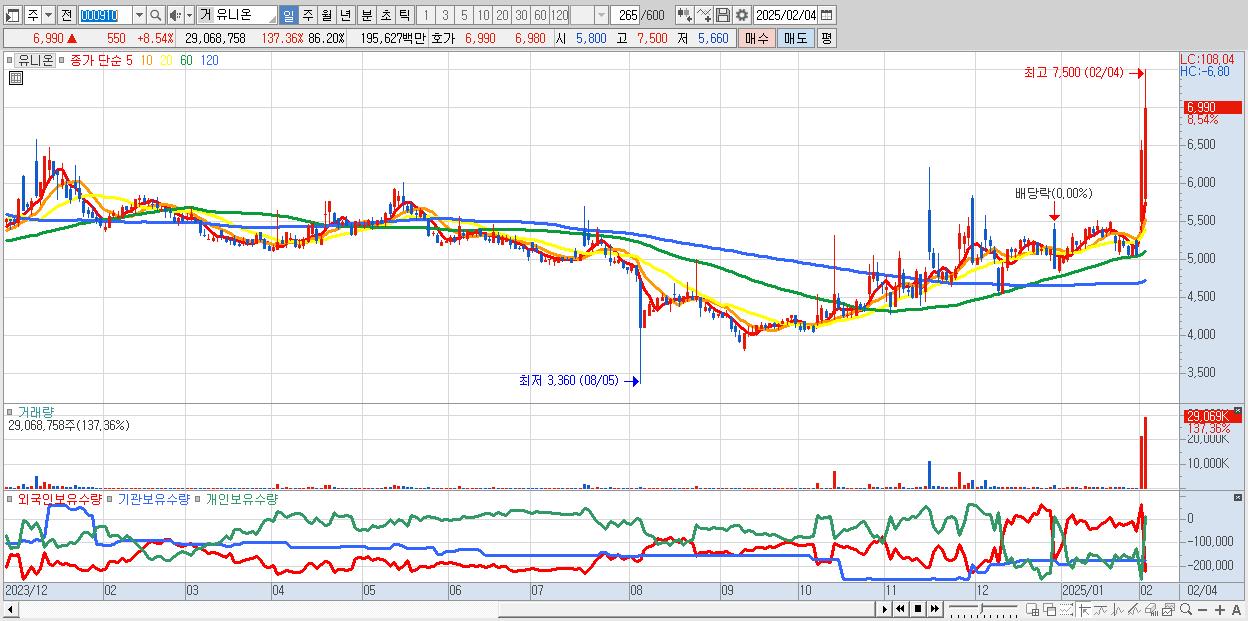Click the minus zoom-out icon at bottom right
The height and width of the screenshot is (621, 1248).
click(x=1202, y=610)
